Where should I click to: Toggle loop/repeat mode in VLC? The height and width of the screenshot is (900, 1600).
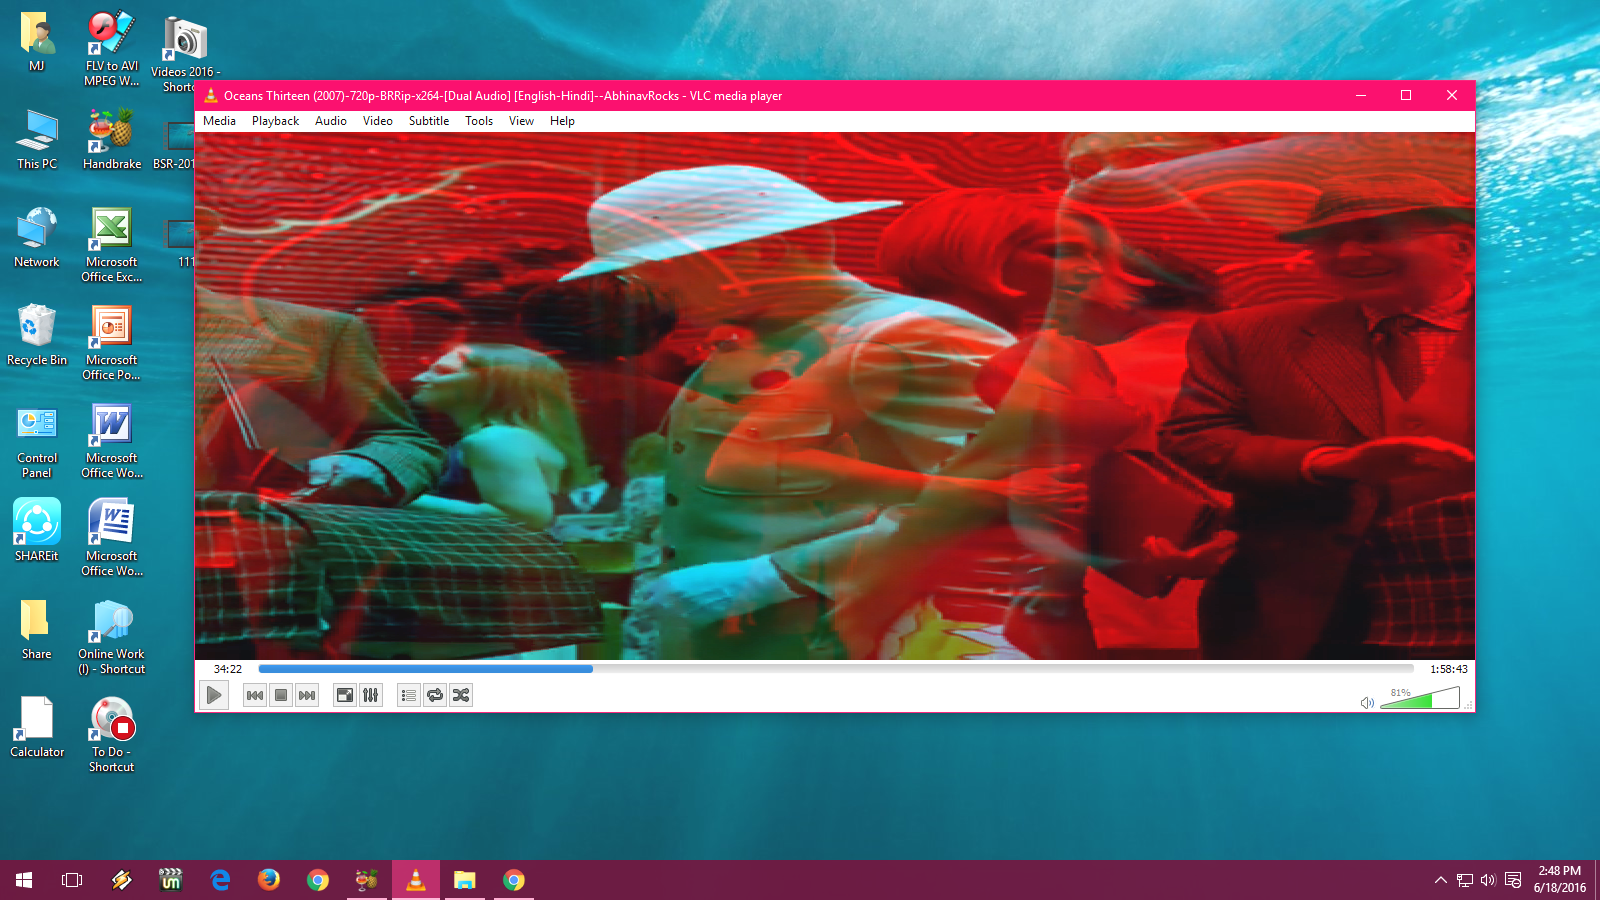click(435, 695)
